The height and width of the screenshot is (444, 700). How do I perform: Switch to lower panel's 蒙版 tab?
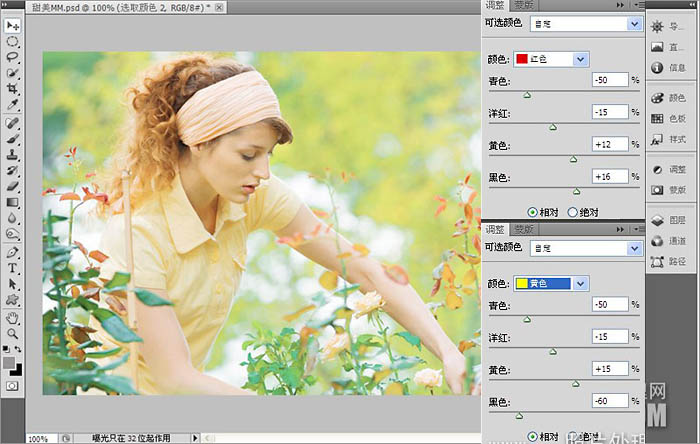524,229
